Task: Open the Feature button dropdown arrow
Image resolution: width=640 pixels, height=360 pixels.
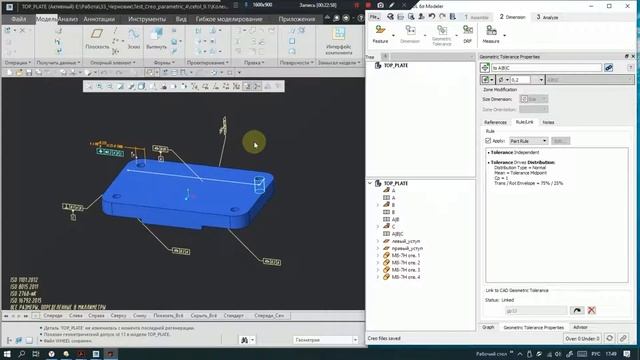Action: coord(393,36)
